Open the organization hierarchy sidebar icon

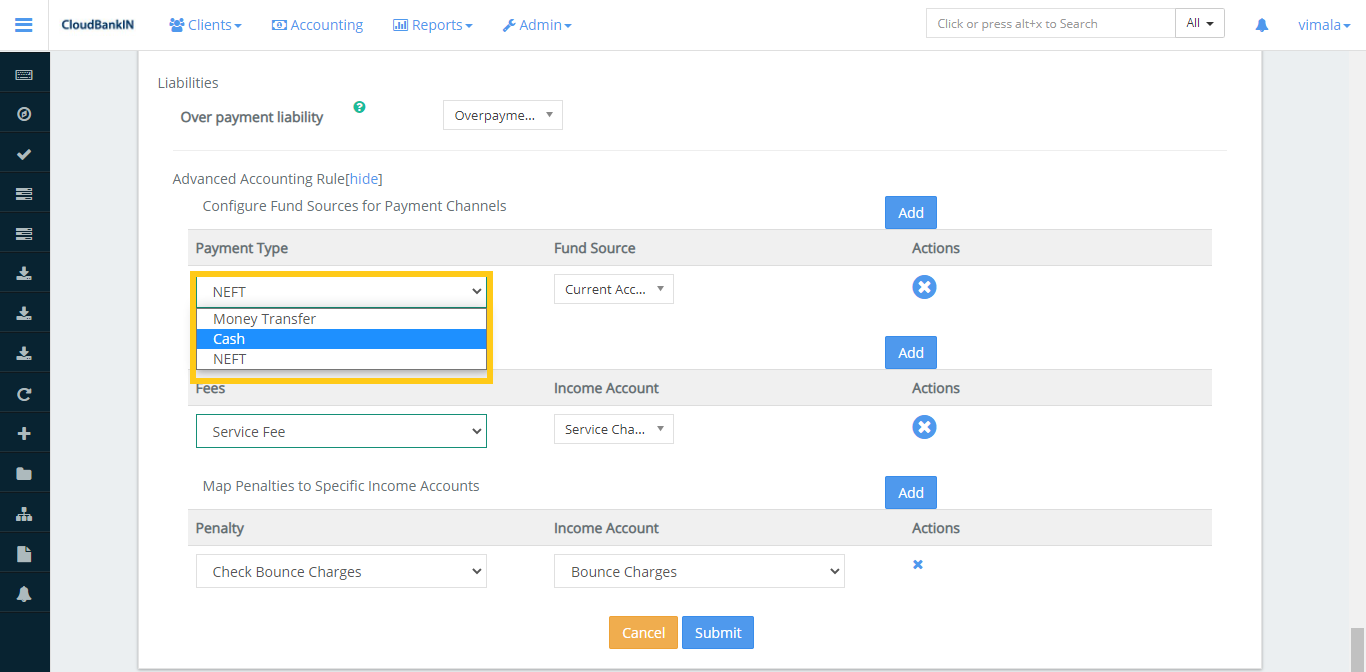(24, 512)
